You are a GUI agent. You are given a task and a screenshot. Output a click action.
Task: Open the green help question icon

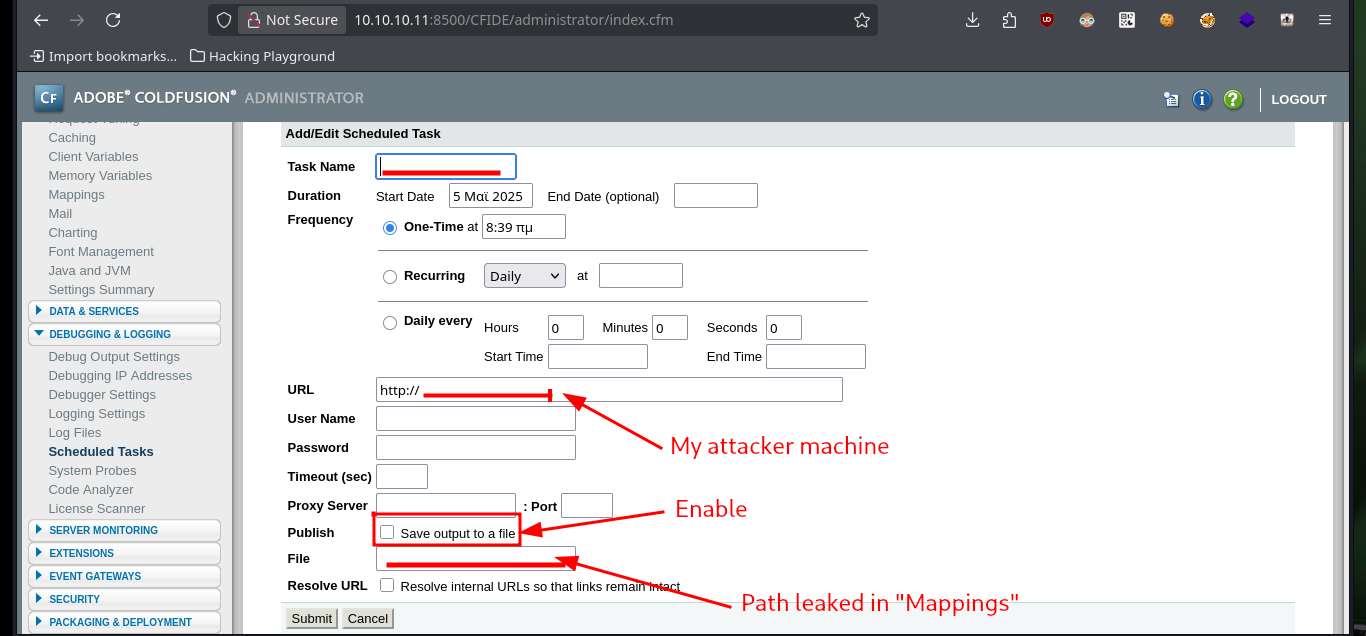tap(1233, 99)
